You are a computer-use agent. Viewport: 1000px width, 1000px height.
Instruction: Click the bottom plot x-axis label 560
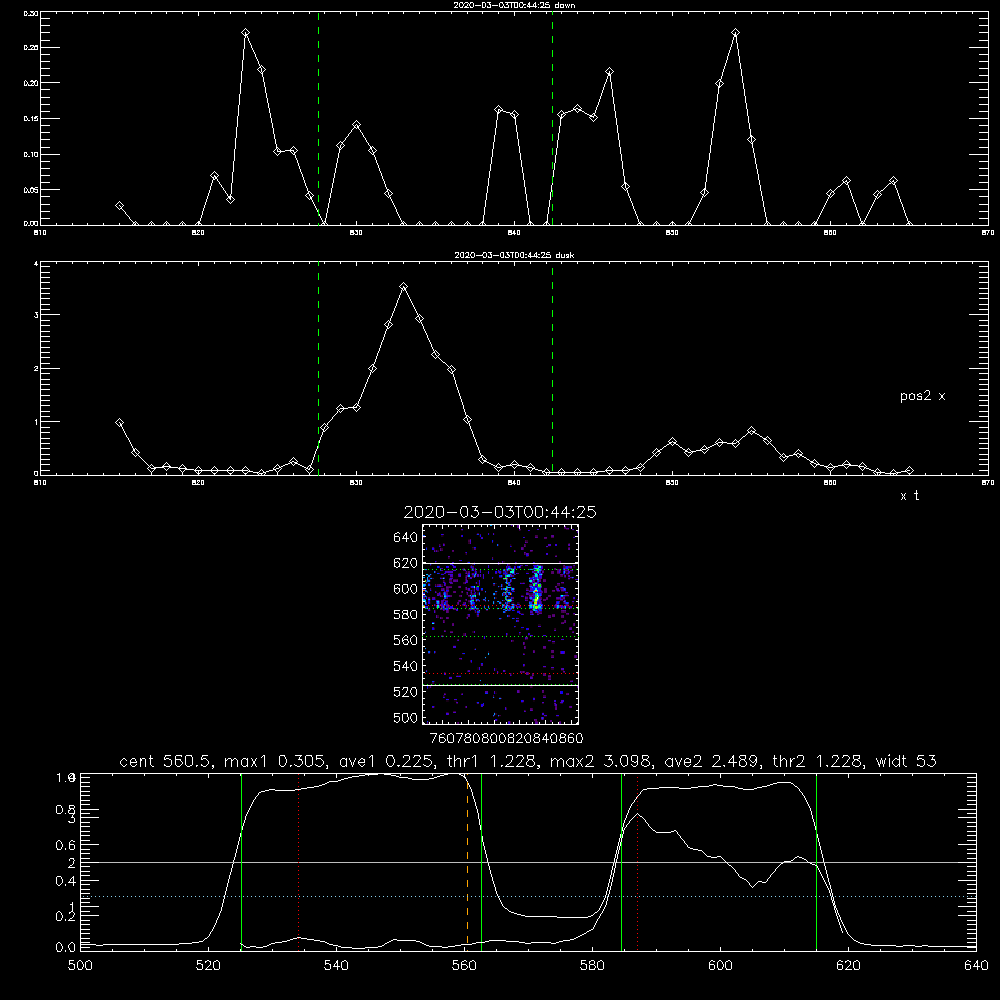pos(464,966)
